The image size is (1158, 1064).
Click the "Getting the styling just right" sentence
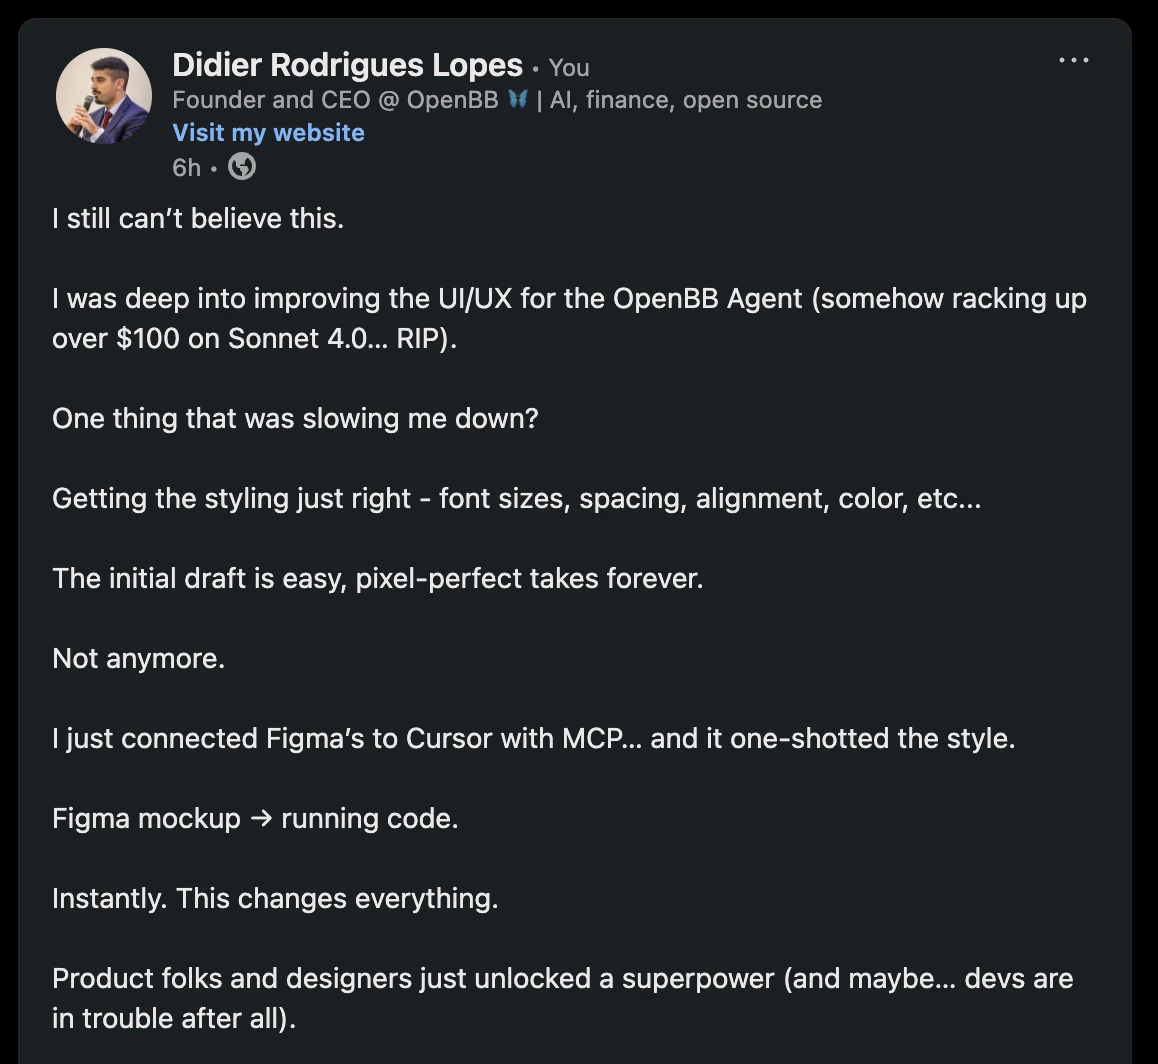(516, 499)
